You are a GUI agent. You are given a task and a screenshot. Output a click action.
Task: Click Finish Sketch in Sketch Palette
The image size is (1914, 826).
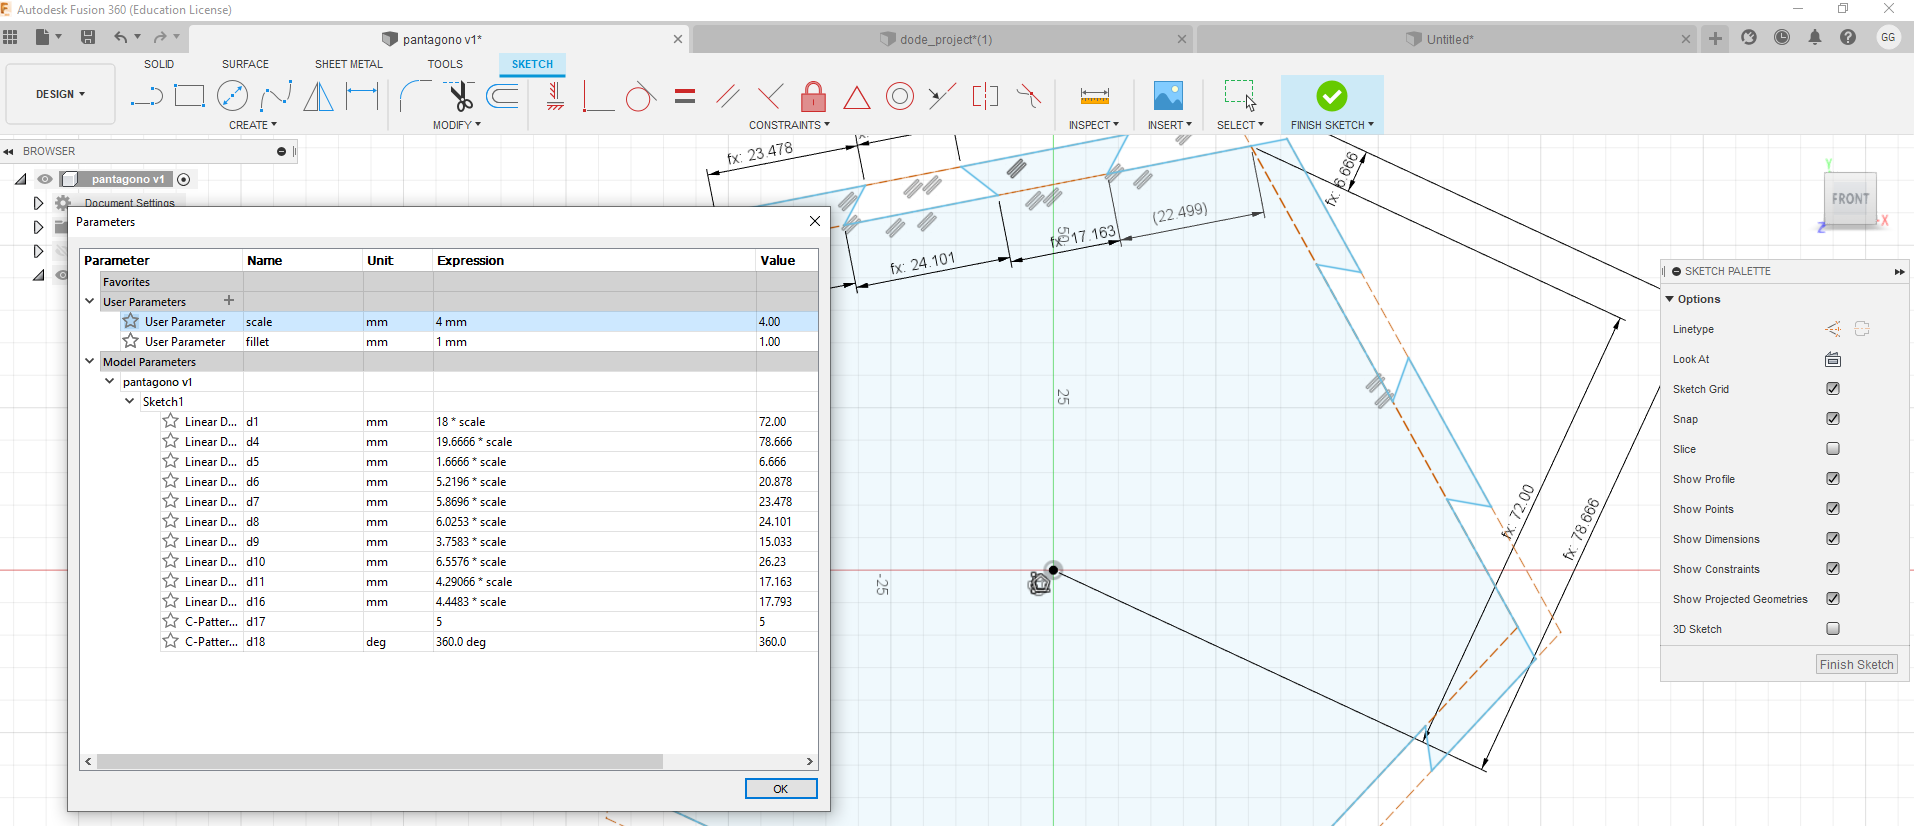1856,665
